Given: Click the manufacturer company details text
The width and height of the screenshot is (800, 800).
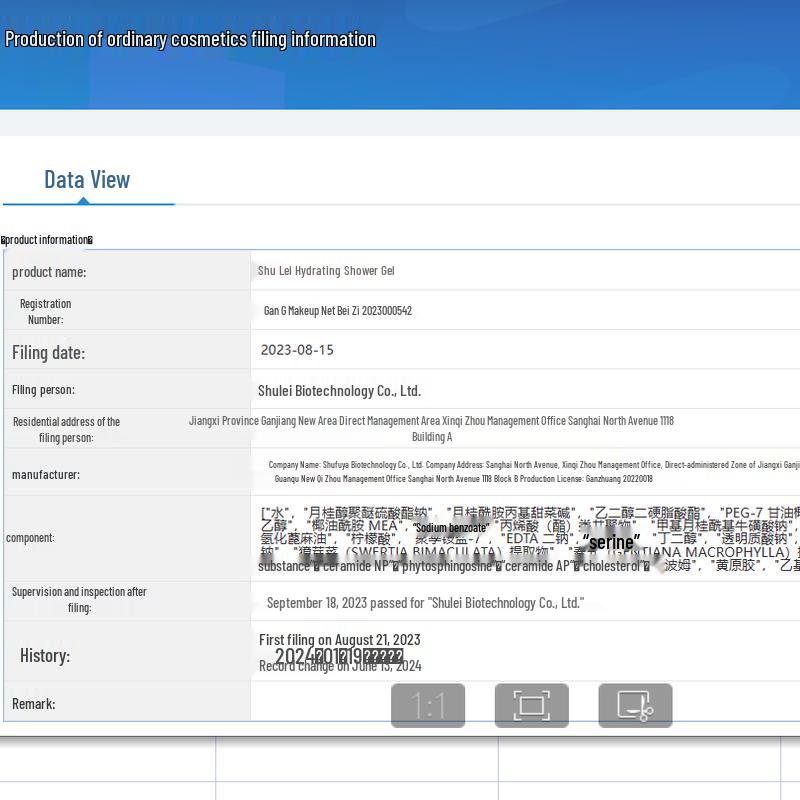Looking at the screenshot, I should [530, 472].
